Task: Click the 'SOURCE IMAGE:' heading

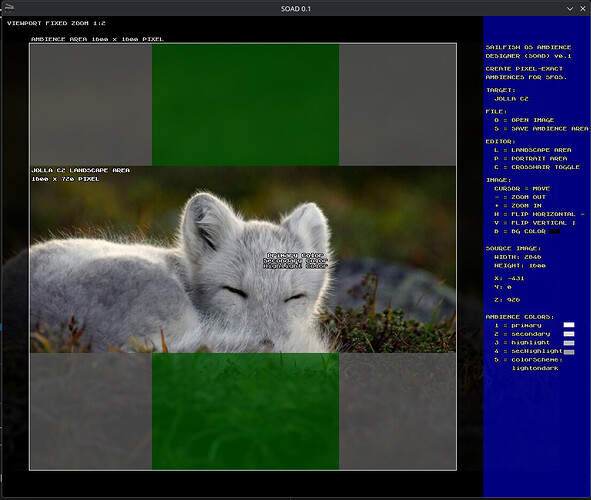Action: pos(513,248)
